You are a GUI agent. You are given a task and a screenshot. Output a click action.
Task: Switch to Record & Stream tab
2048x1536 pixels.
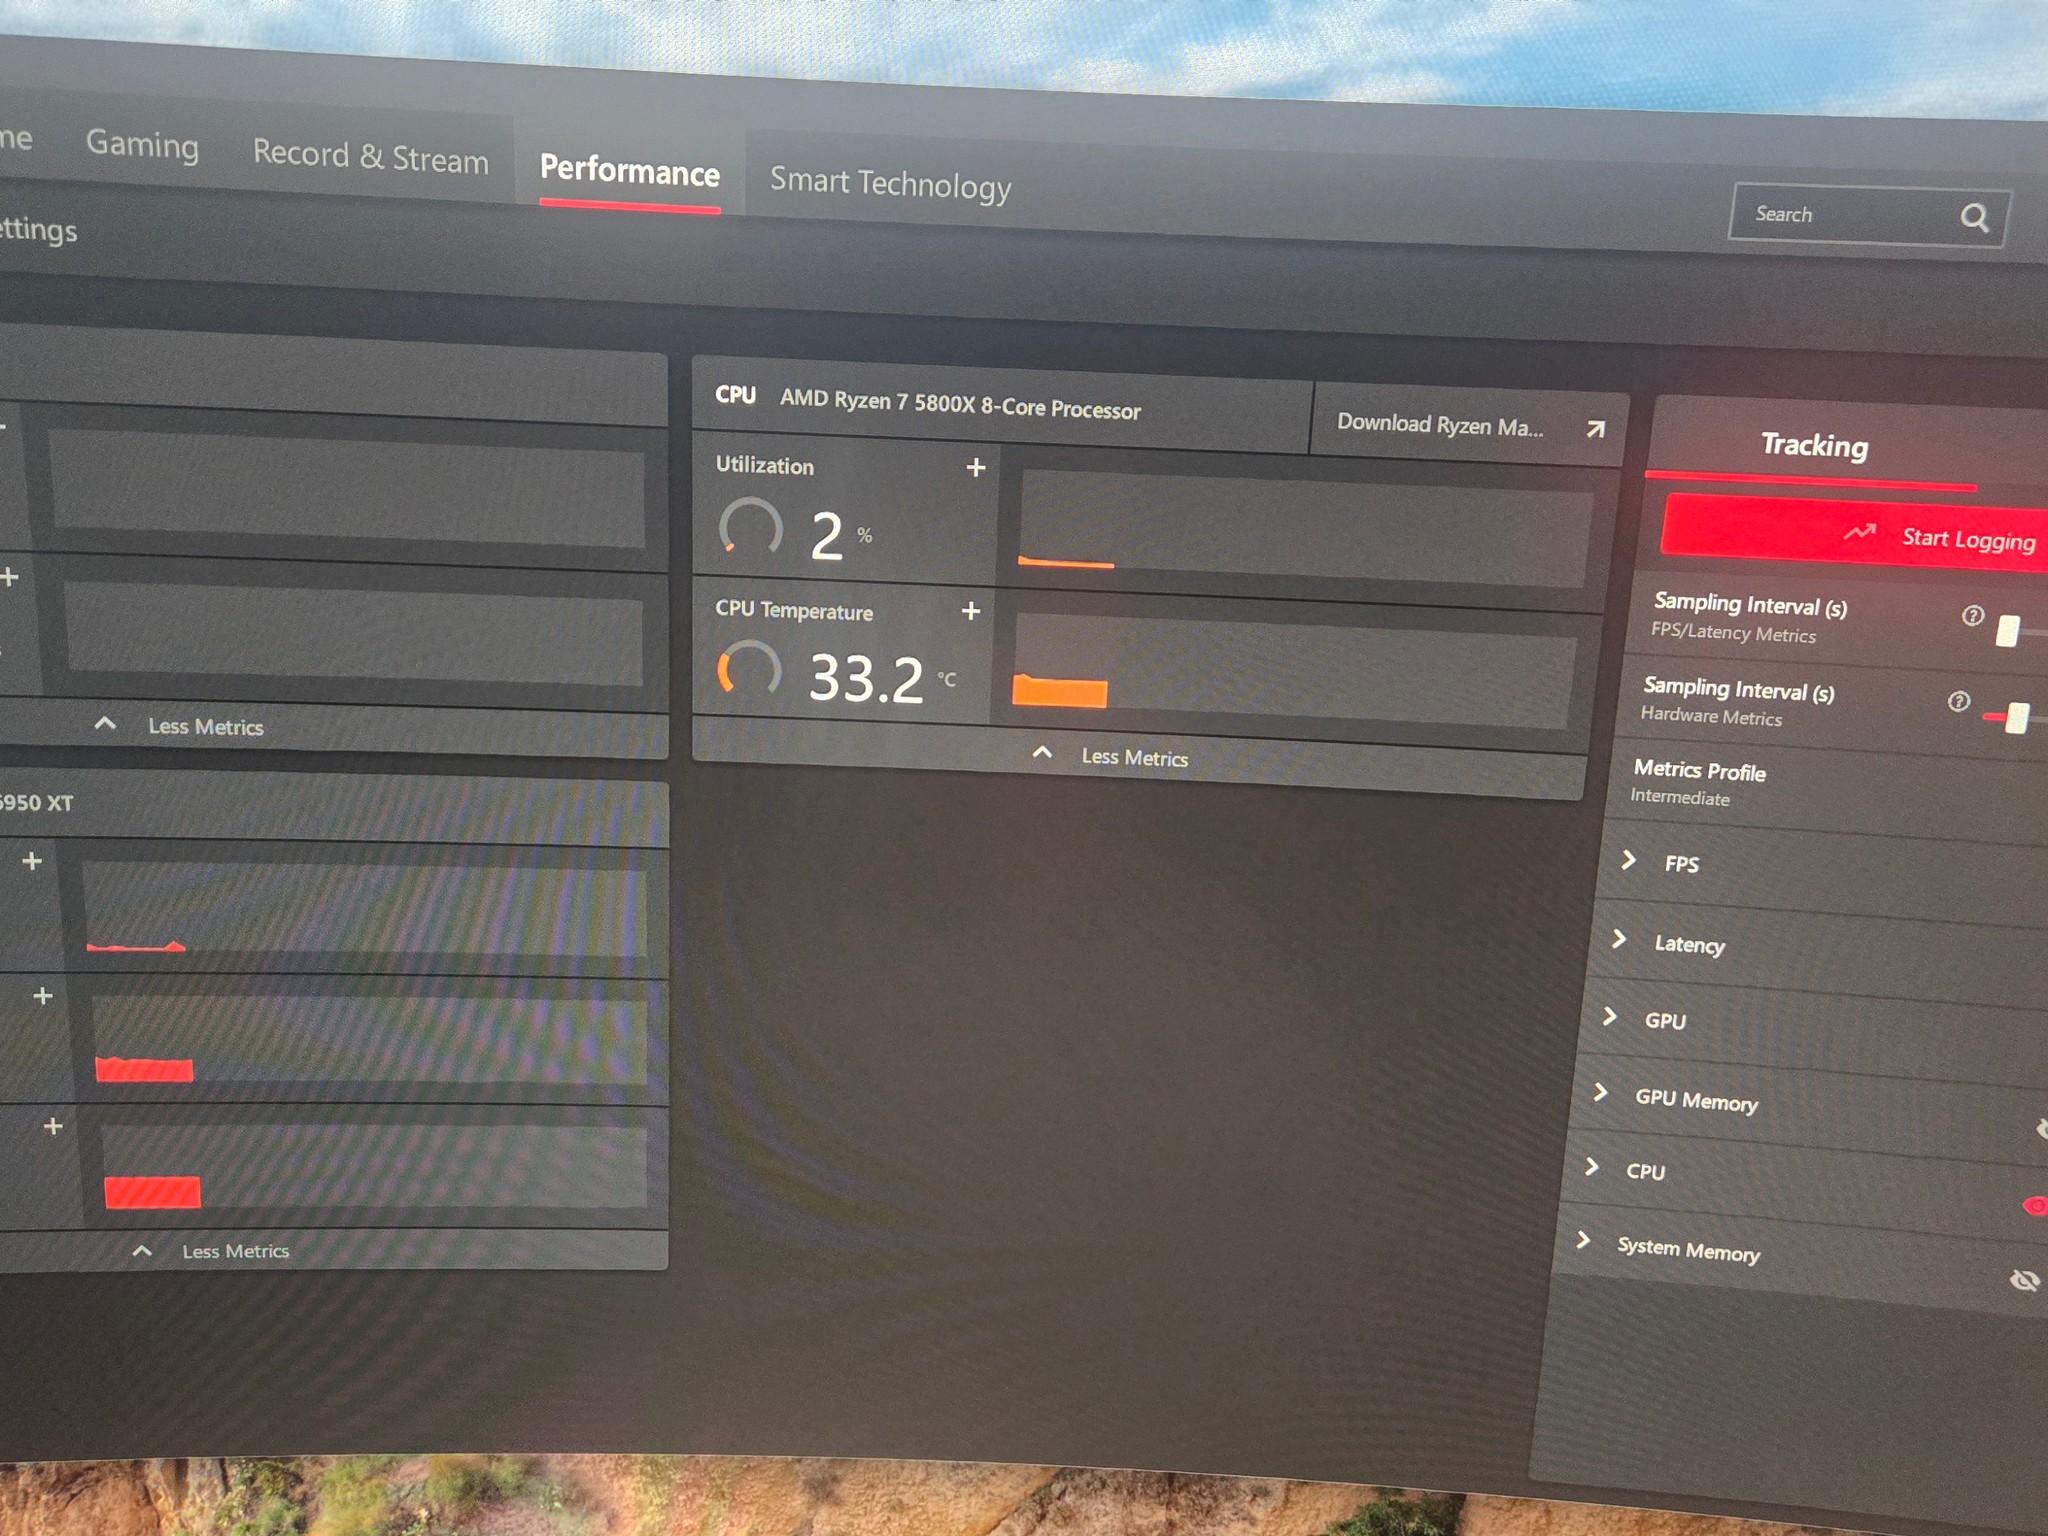[x=370, y=156]
